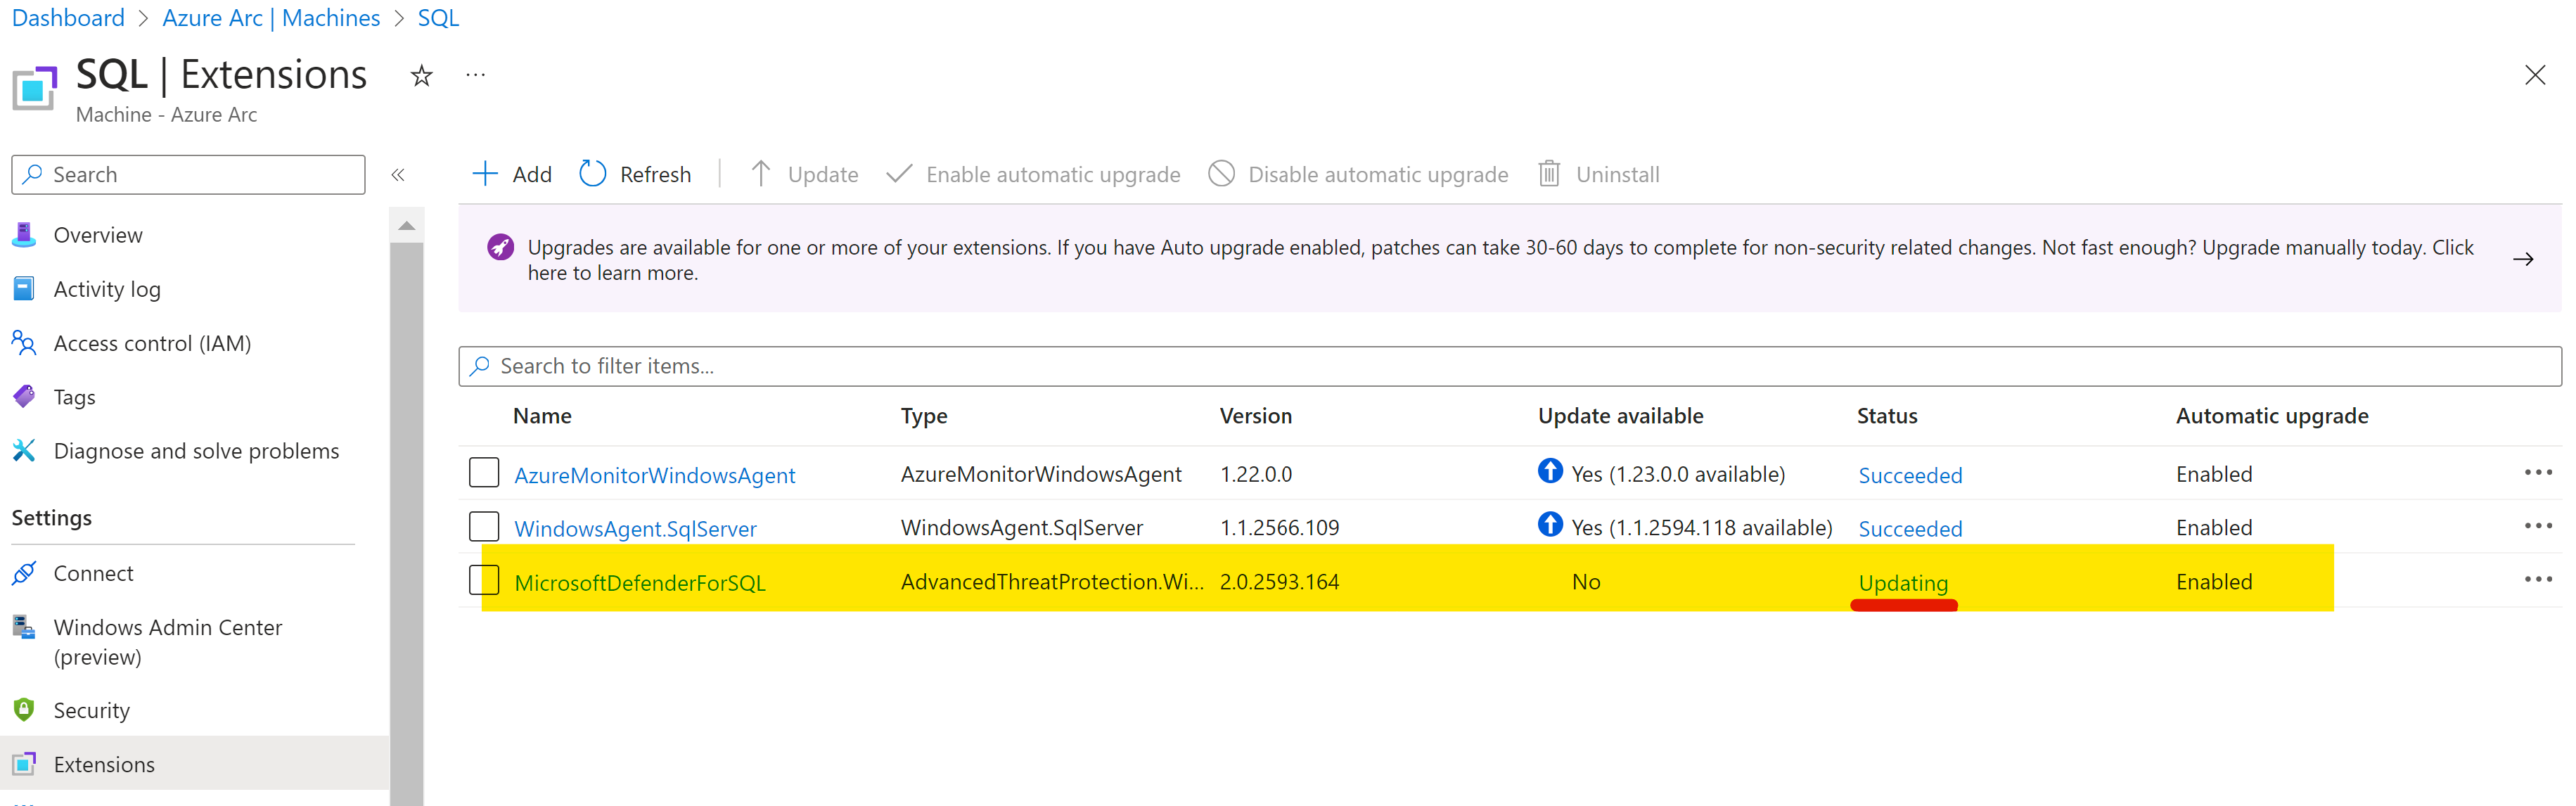
Task: Sort by the Status column header
Action: point(1887,416)
